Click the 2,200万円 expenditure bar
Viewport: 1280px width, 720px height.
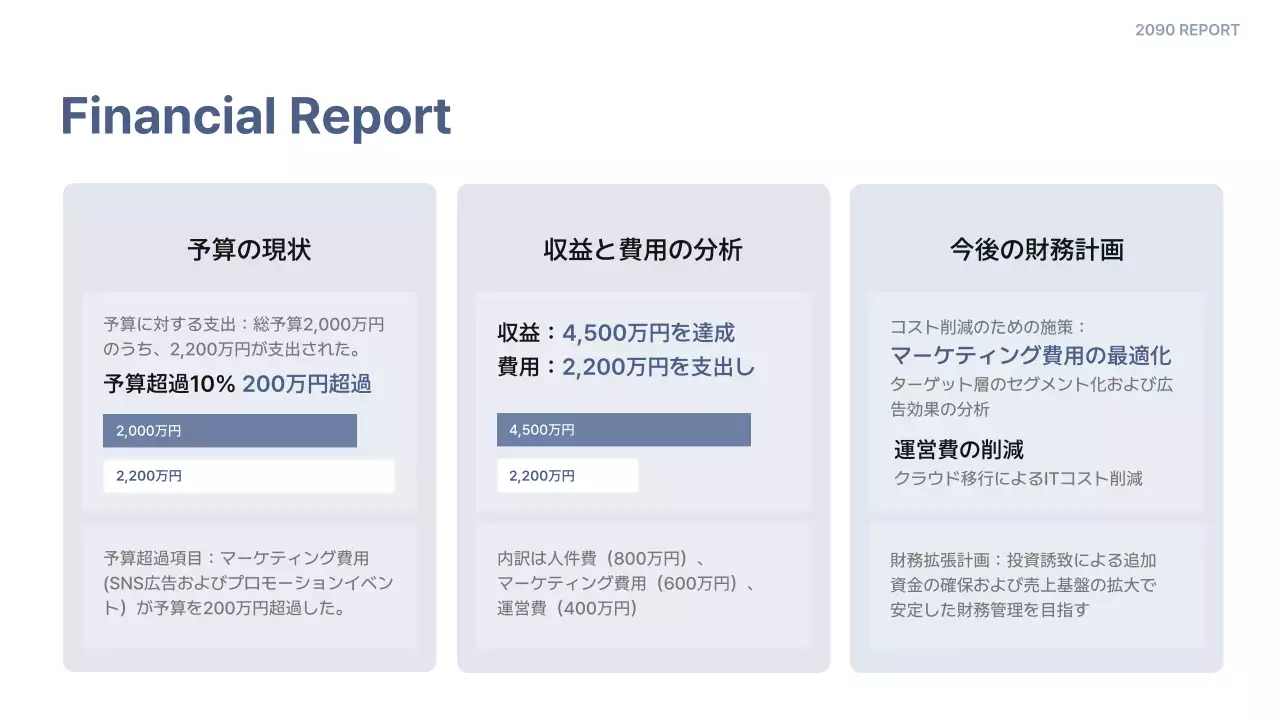click(249, 476)
